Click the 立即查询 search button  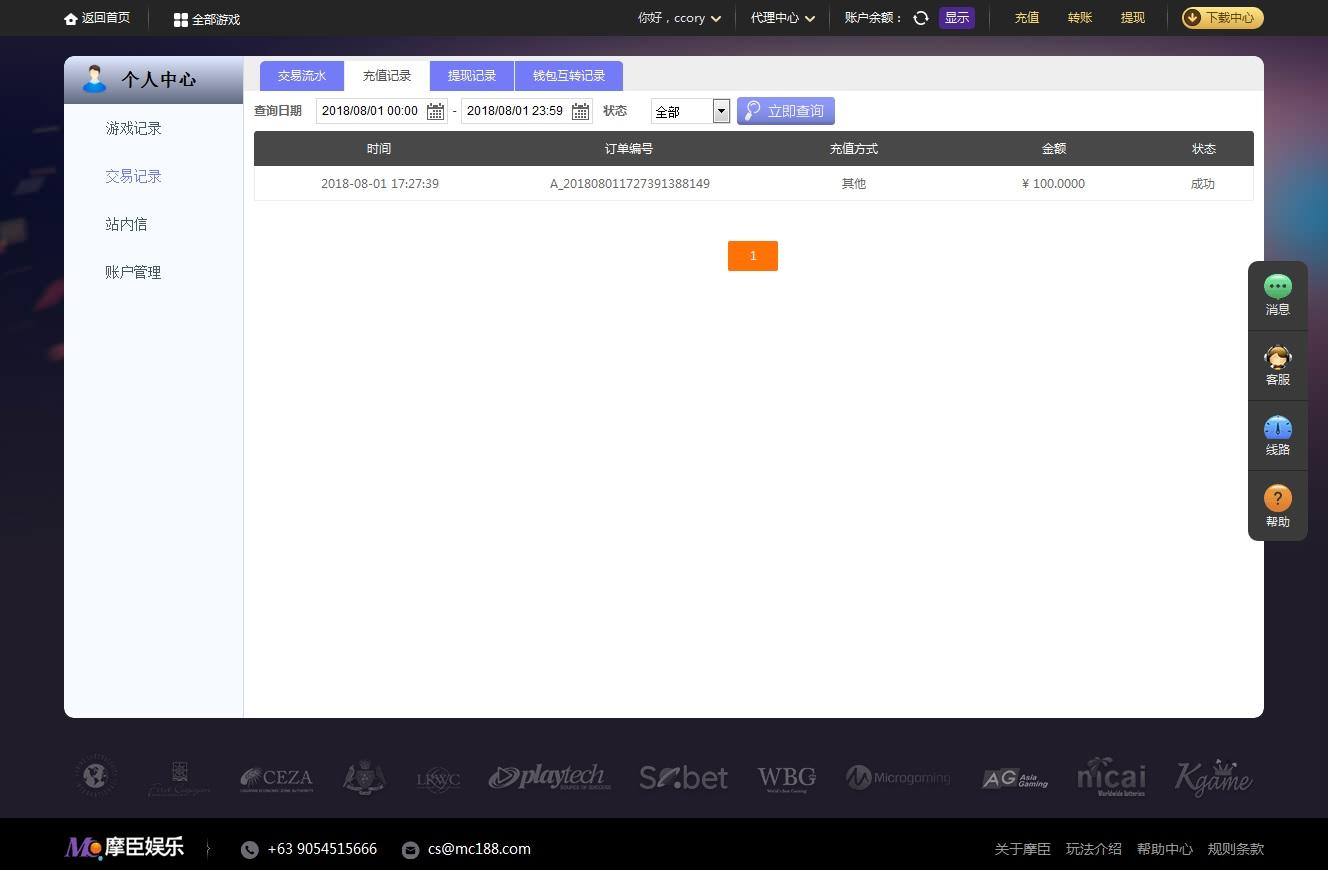pyautogui.click(x=786, y=111)
